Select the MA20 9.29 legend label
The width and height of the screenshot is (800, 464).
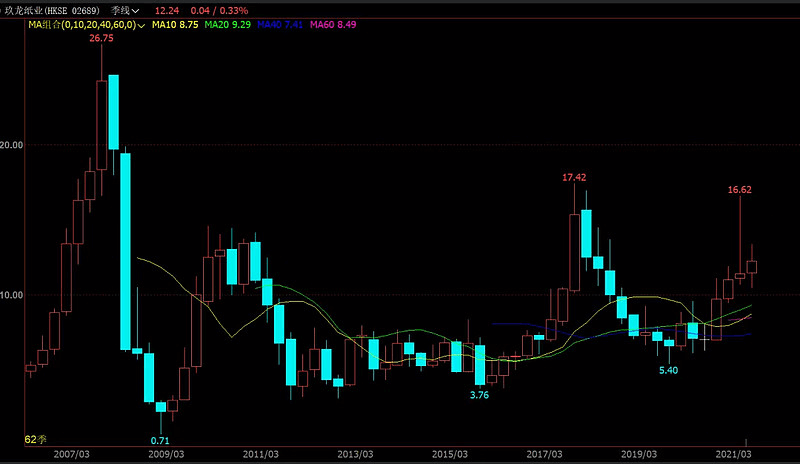click(228, 25)
